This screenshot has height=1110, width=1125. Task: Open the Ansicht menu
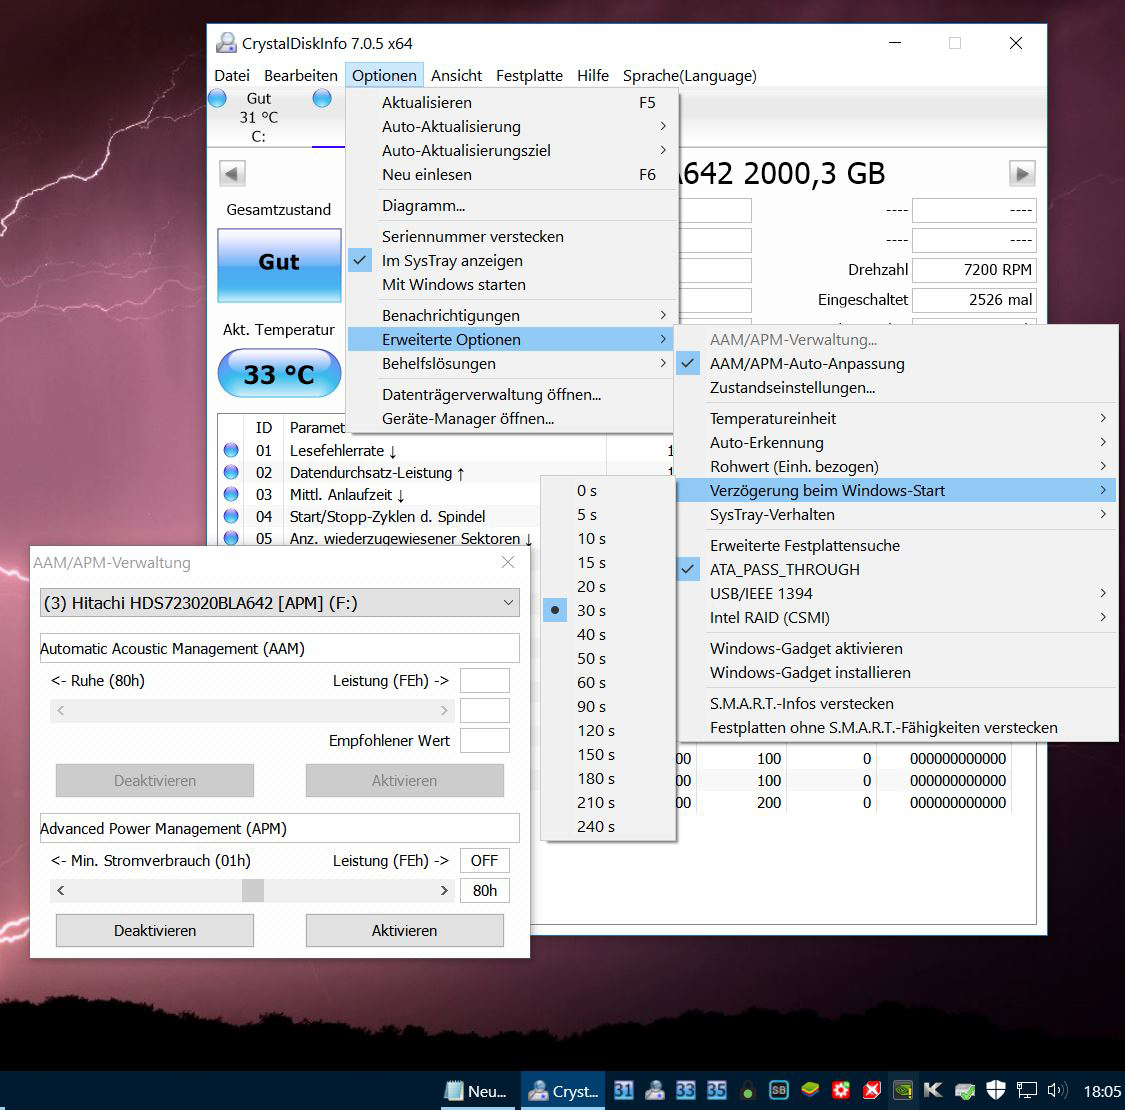(x=456, y=75)
